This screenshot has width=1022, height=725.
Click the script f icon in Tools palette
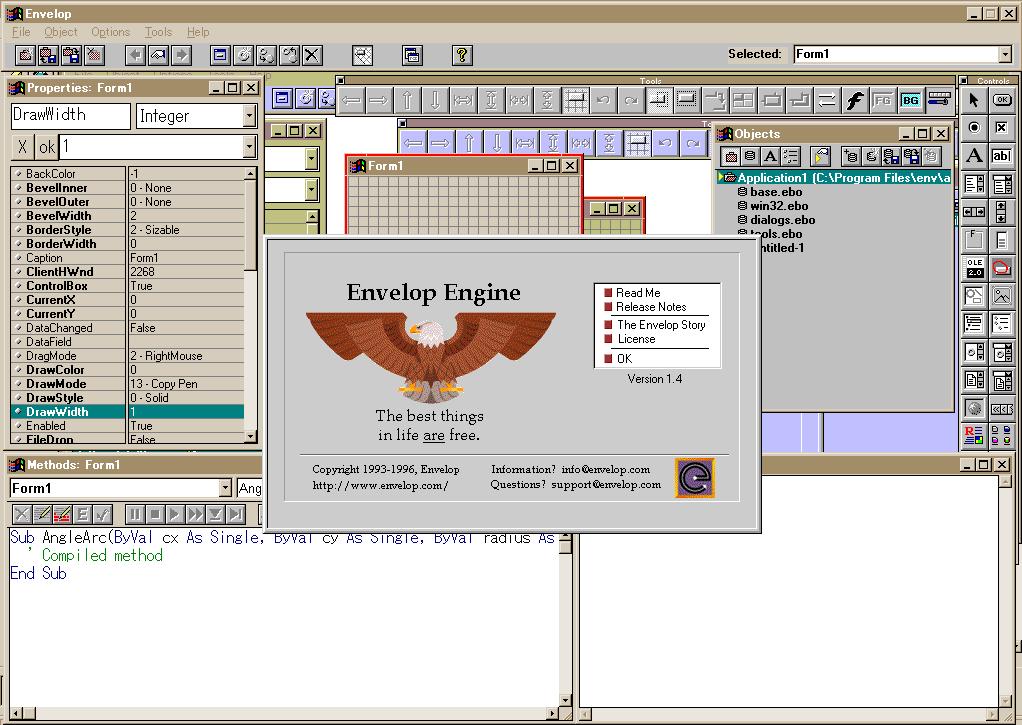pos(854,100)
